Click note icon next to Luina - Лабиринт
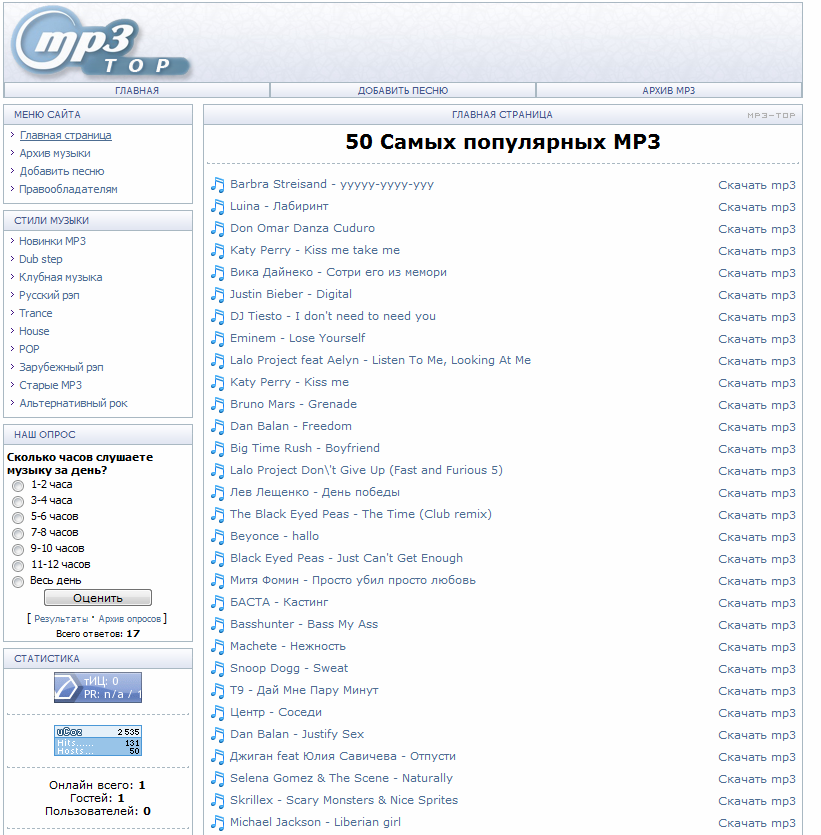 pos(217,207)
